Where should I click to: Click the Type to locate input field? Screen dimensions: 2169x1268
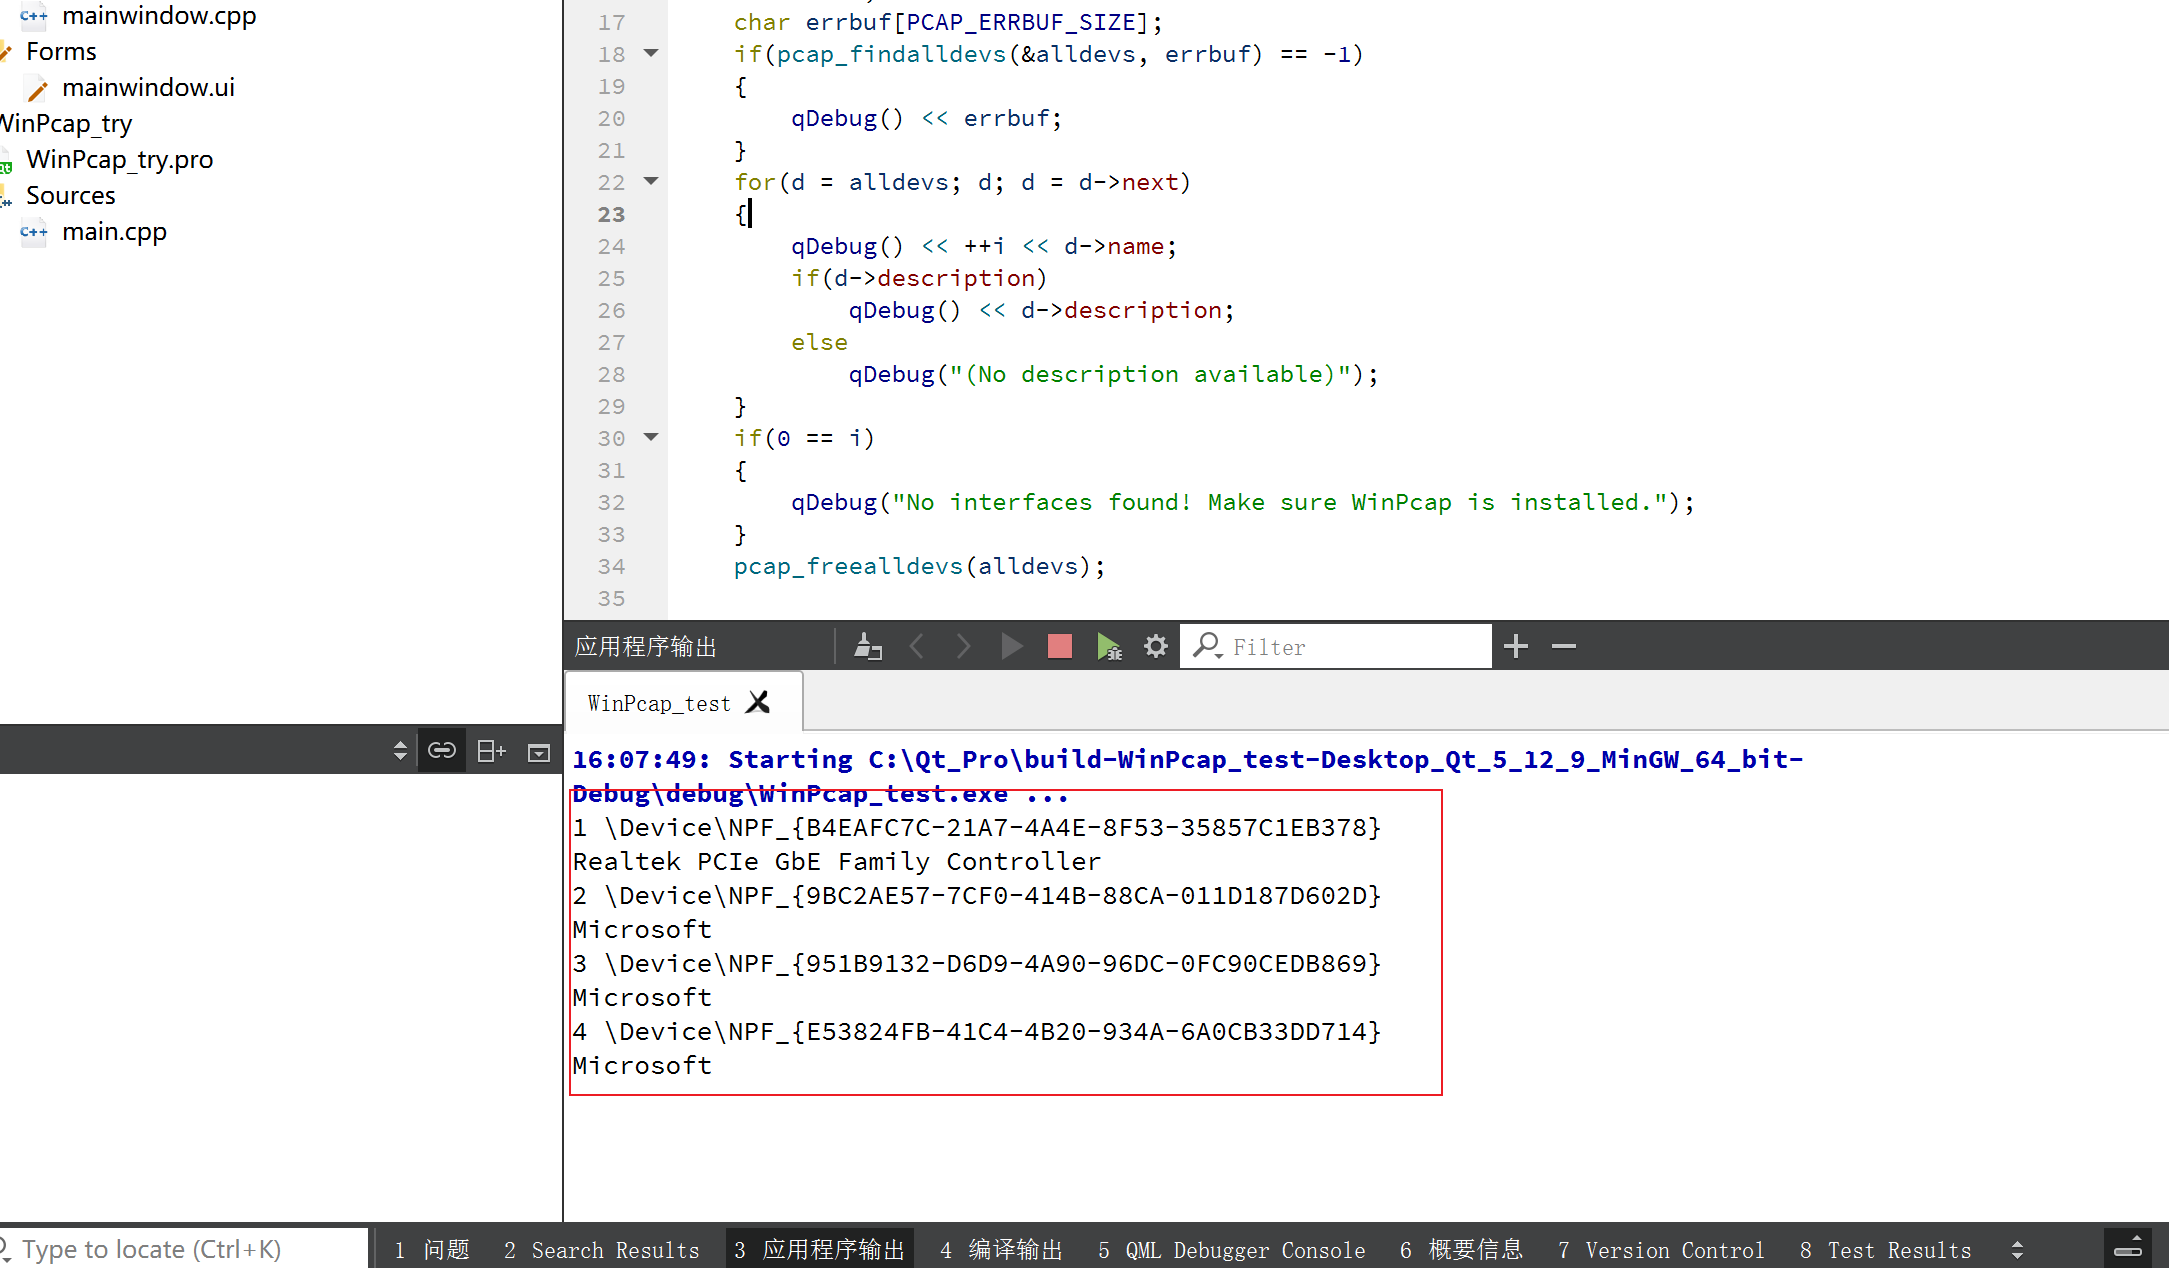(150, 1248)
